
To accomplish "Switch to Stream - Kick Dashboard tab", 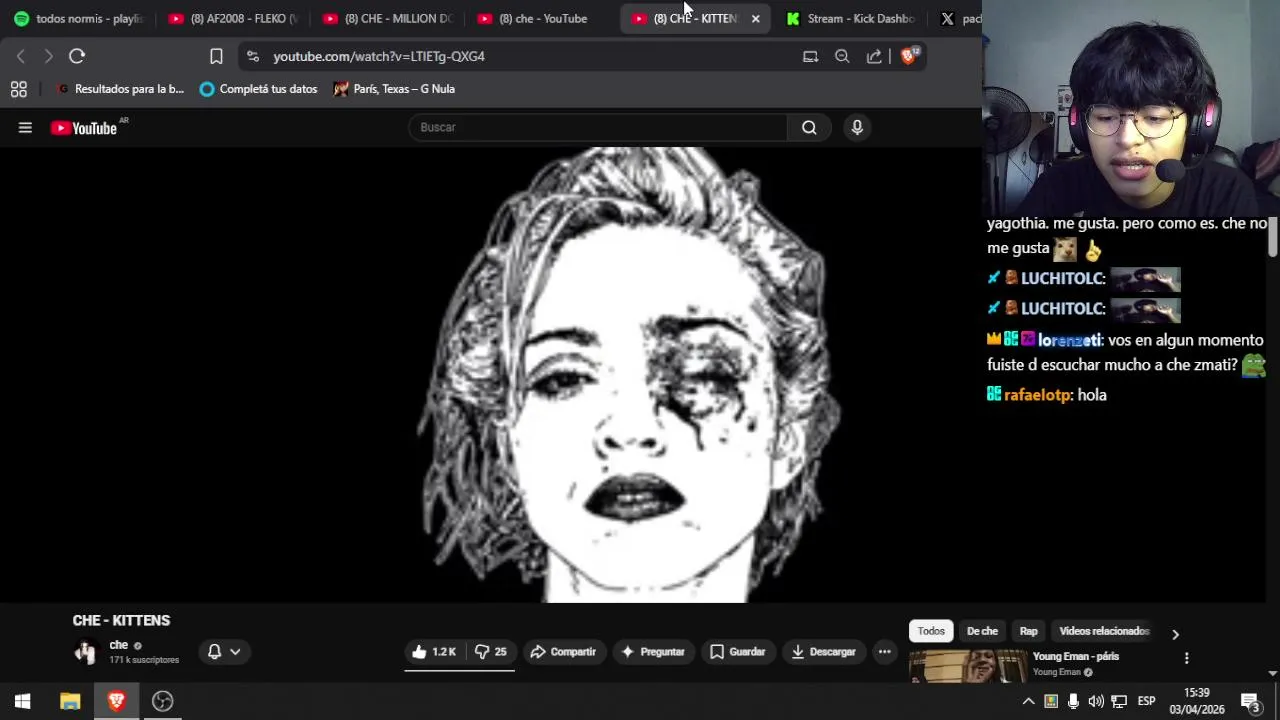I will (x=851, y=18).
